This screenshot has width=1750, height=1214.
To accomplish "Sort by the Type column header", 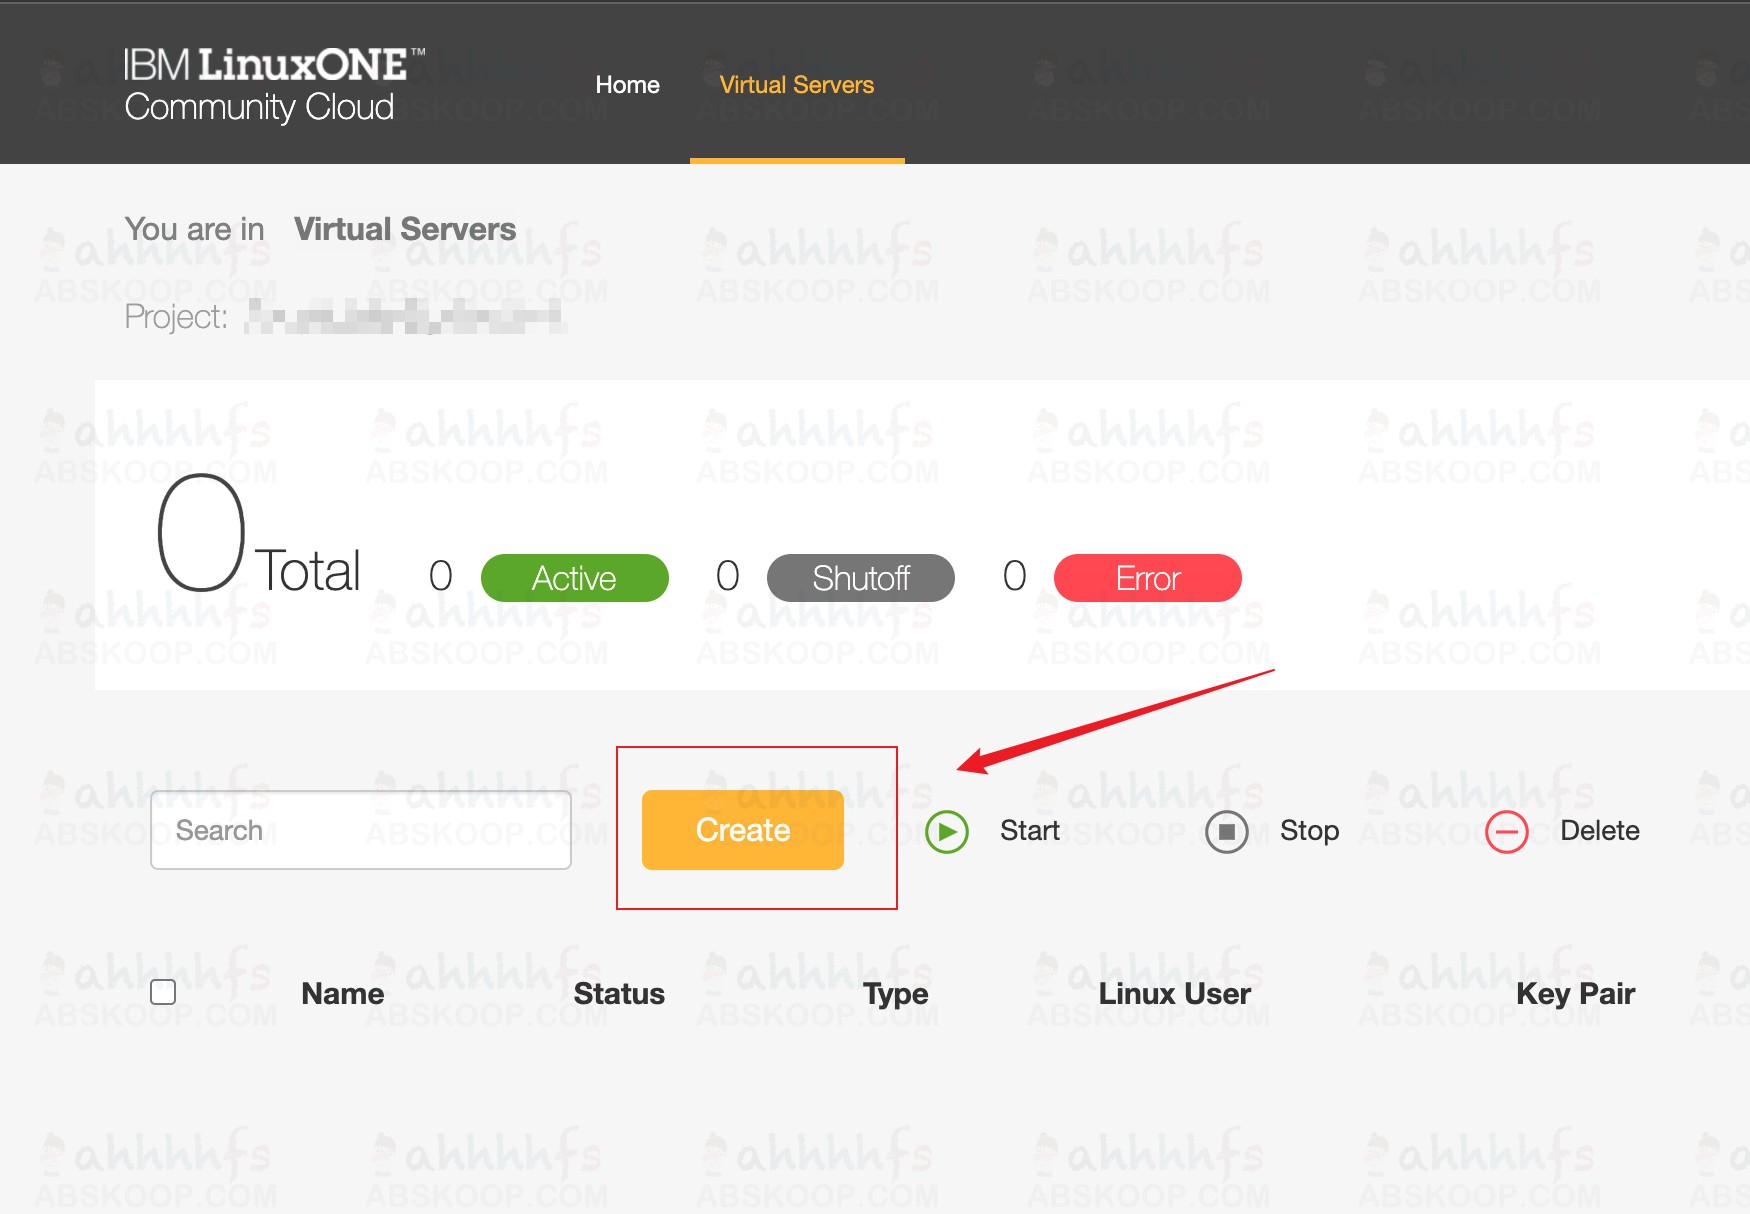I will coord(895,994).
